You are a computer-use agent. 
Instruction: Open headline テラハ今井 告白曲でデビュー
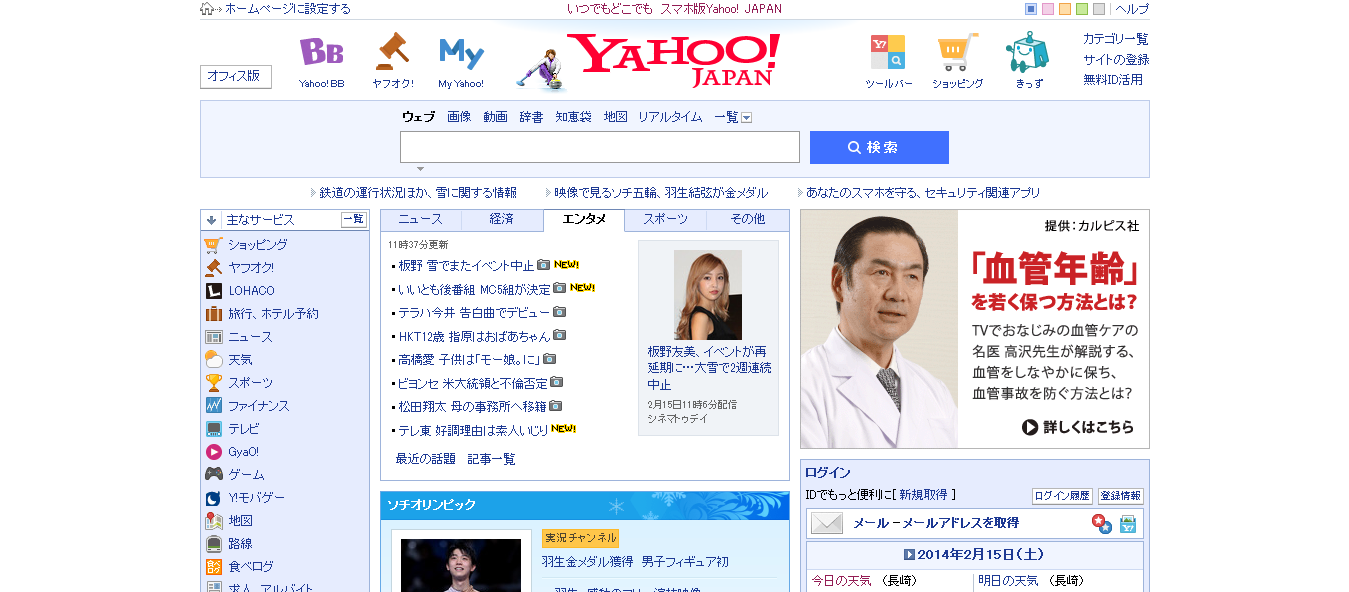474,312
